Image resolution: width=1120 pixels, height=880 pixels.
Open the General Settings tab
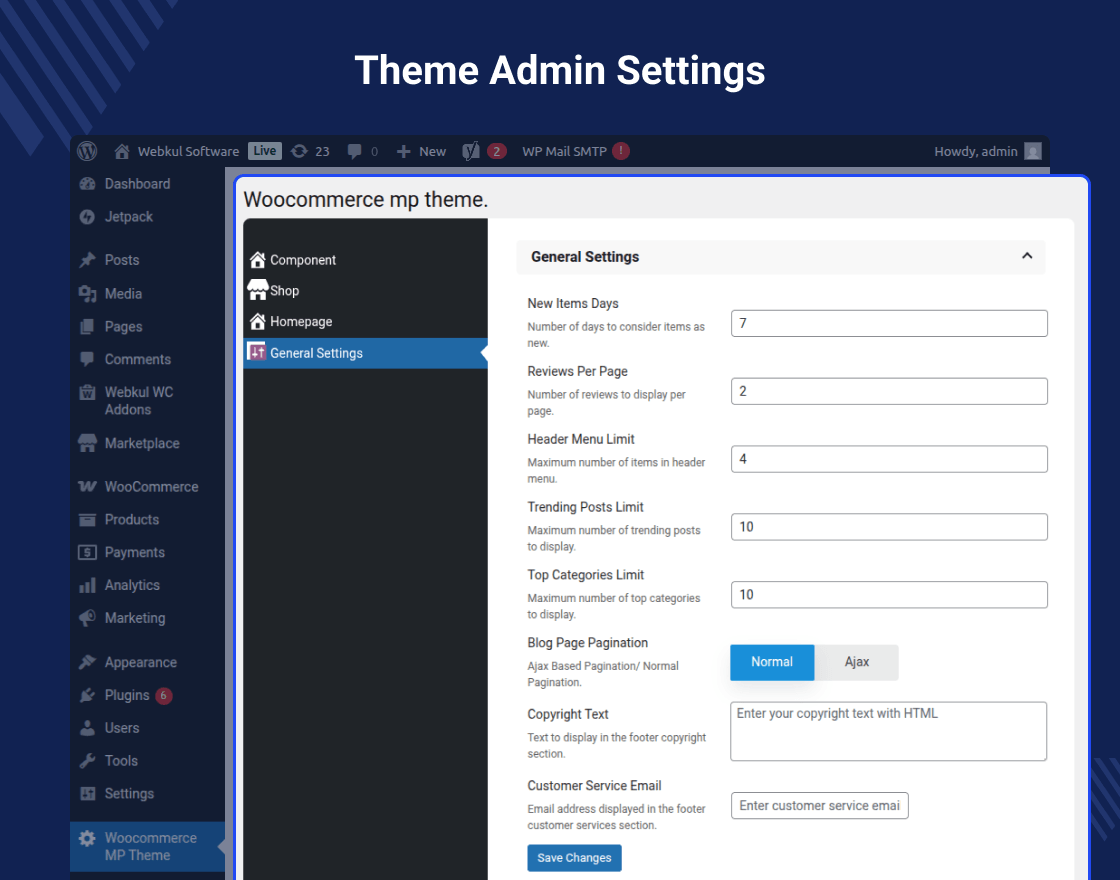(366, 353)
